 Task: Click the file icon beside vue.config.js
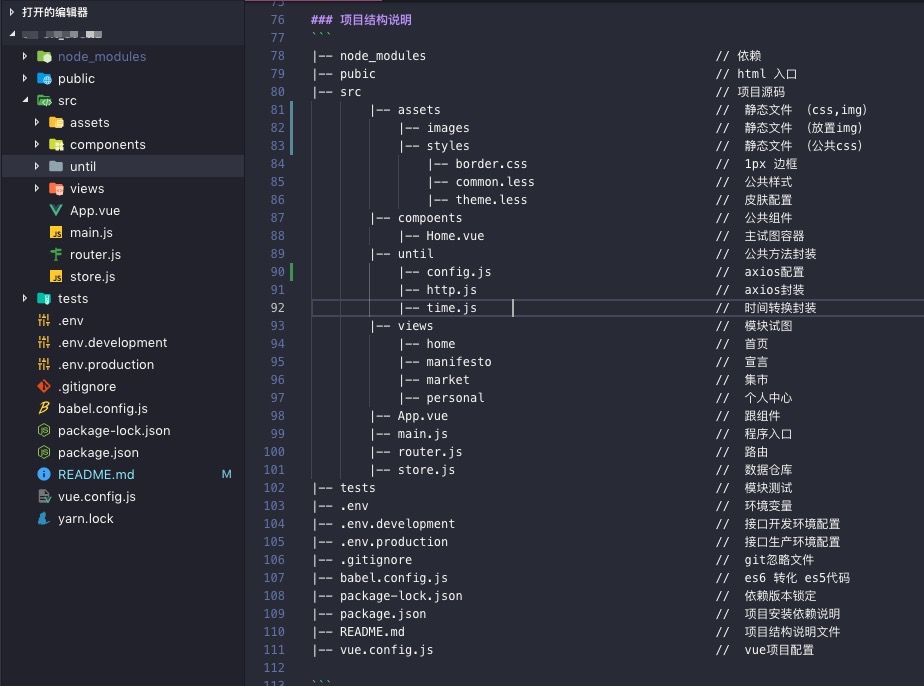[x=44, y=497]
